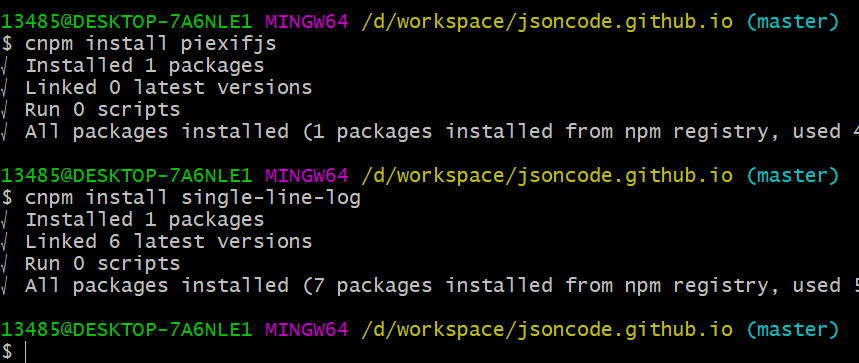Click the dollar sign before cnpm install piexifjs
The height and width of the screenshot is (363, 859).
click(x=6, y=44)
